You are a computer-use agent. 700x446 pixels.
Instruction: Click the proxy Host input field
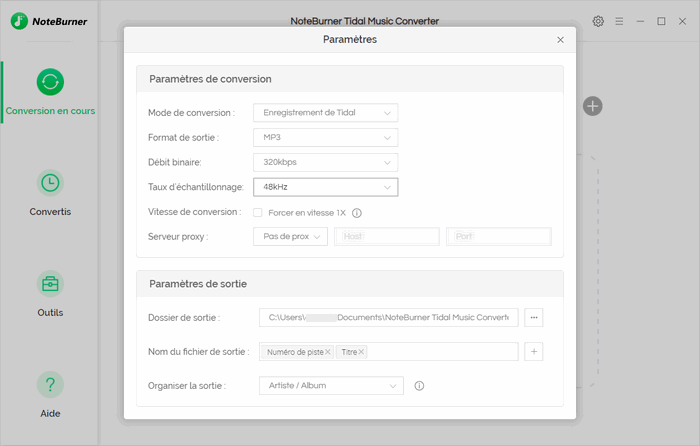click(387, 237)
